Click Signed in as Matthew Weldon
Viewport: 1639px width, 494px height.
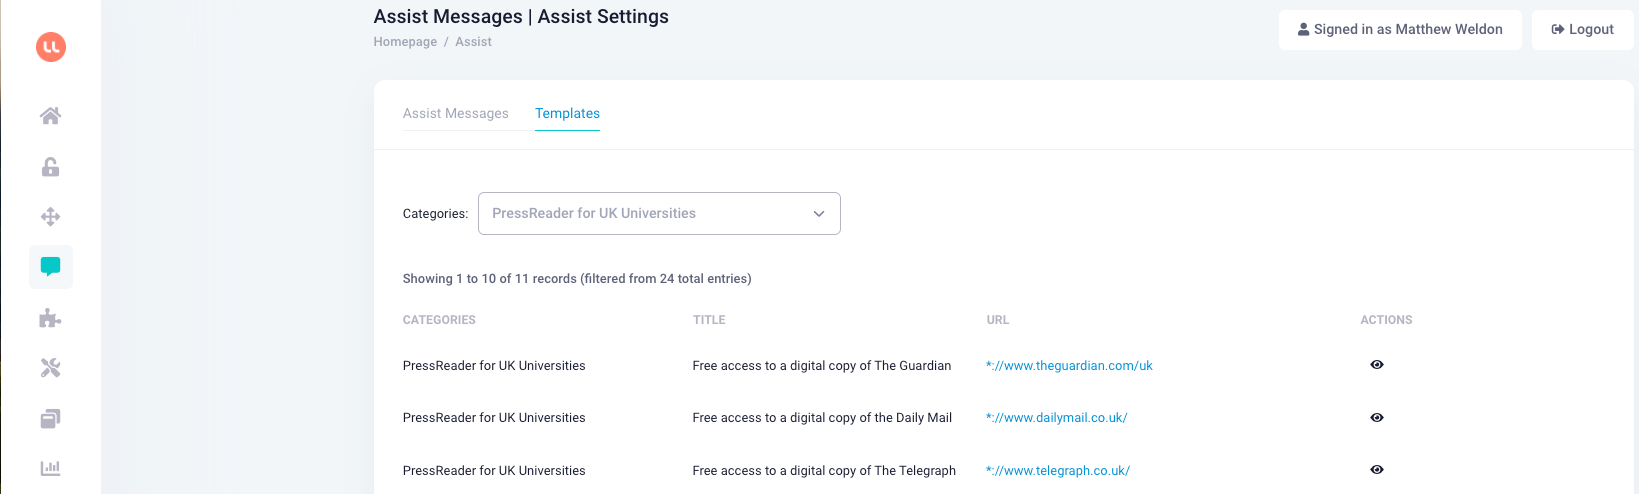[x=1399, y=30]
